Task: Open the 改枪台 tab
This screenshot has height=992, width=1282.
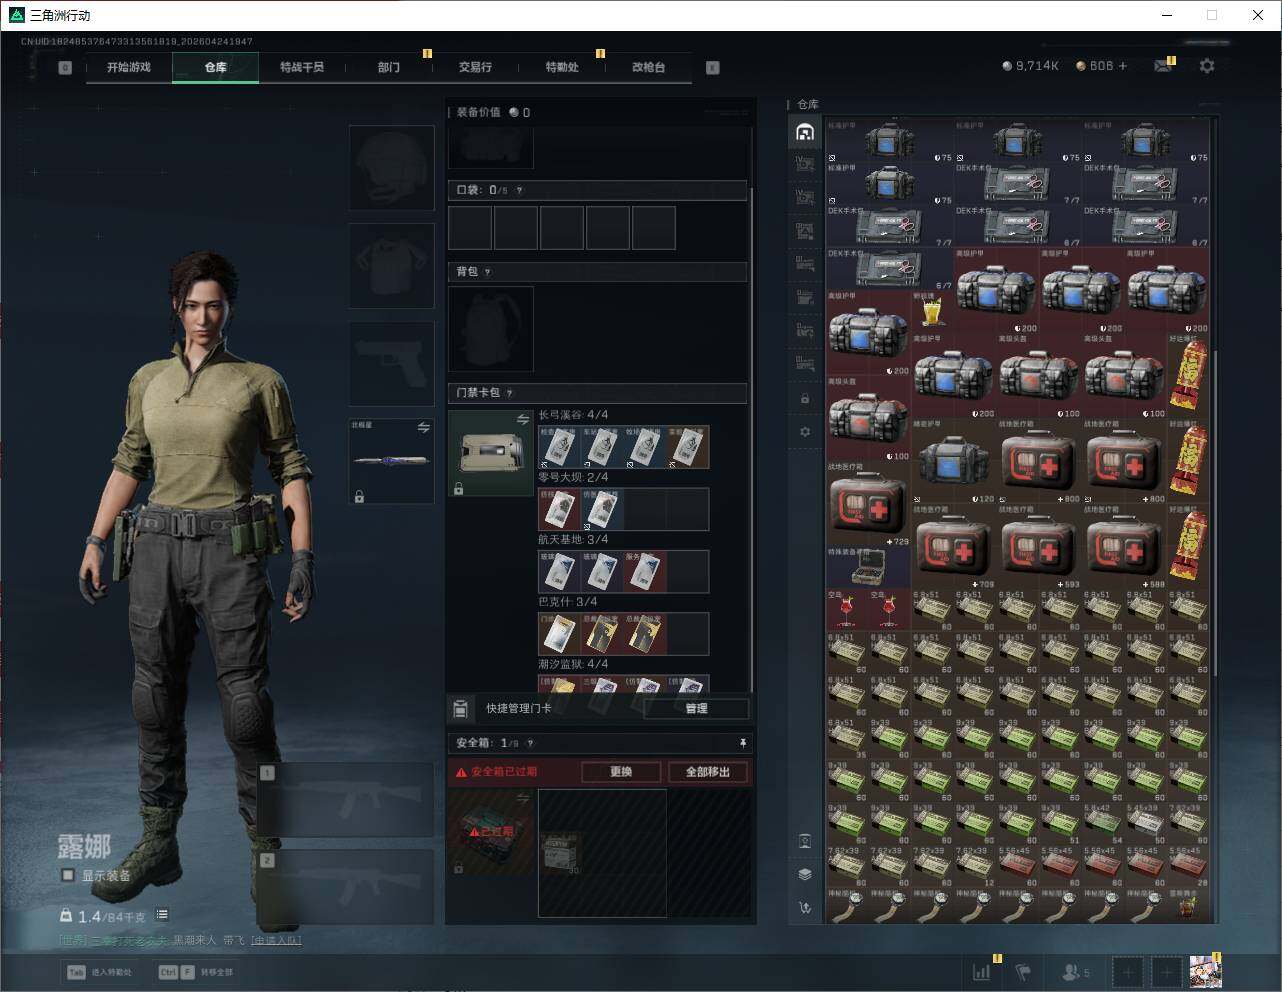Action: point(648,67)
